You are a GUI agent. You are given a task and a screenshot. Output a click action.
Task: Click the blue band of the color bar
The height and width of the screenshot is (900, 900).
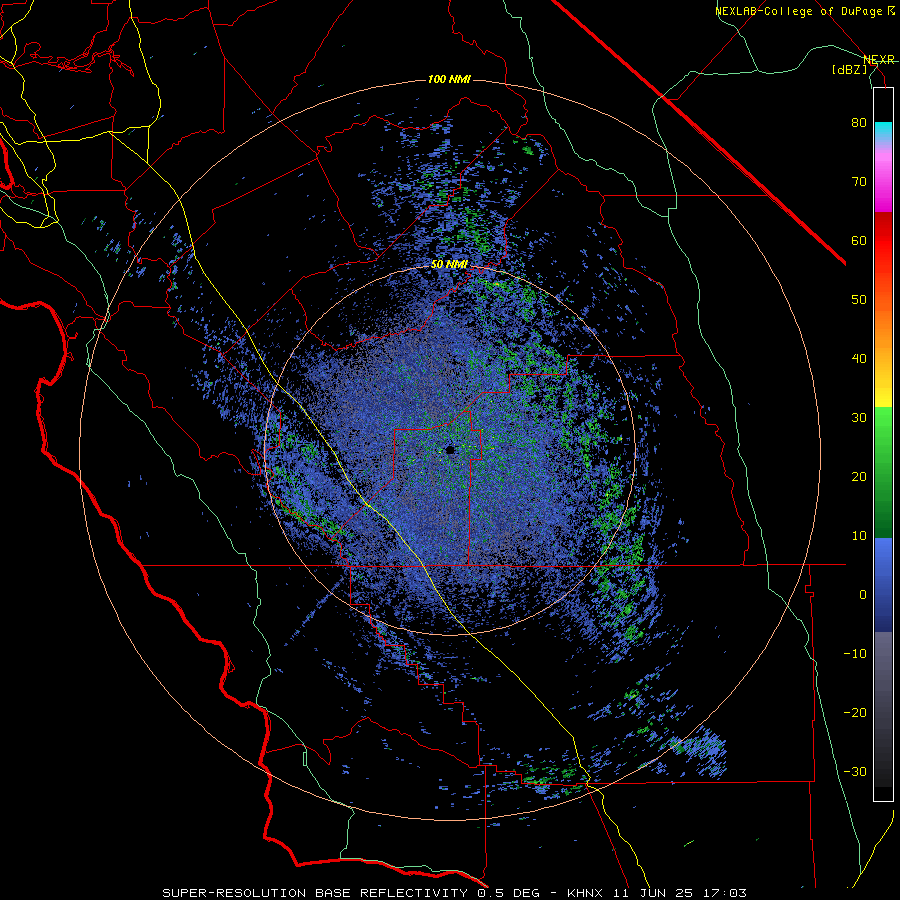click(883, 584)
